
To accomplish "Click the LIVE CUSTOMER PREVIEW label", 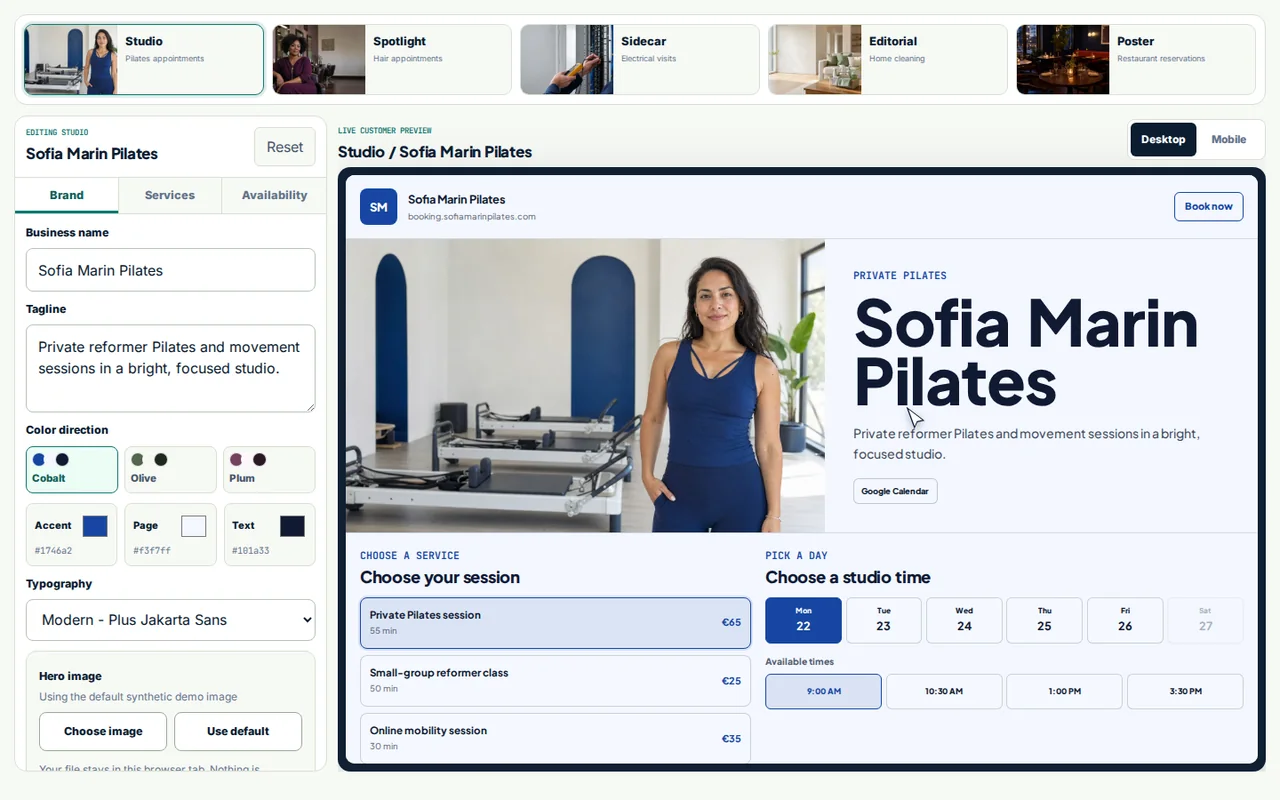I will tap(385, 131).
